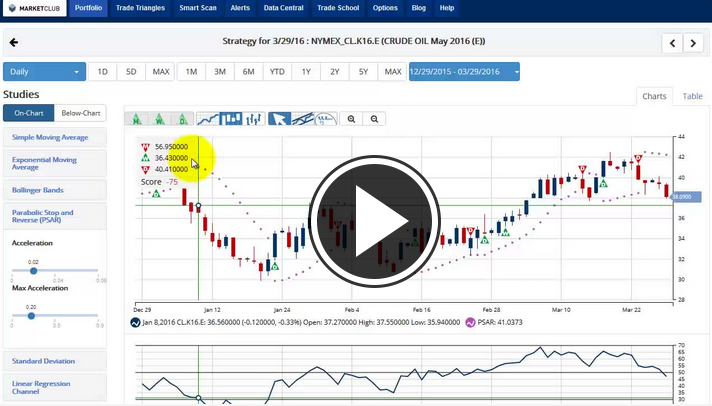
Task: Click the Simple Moving Average study
Action: click(x=52, y=136)
